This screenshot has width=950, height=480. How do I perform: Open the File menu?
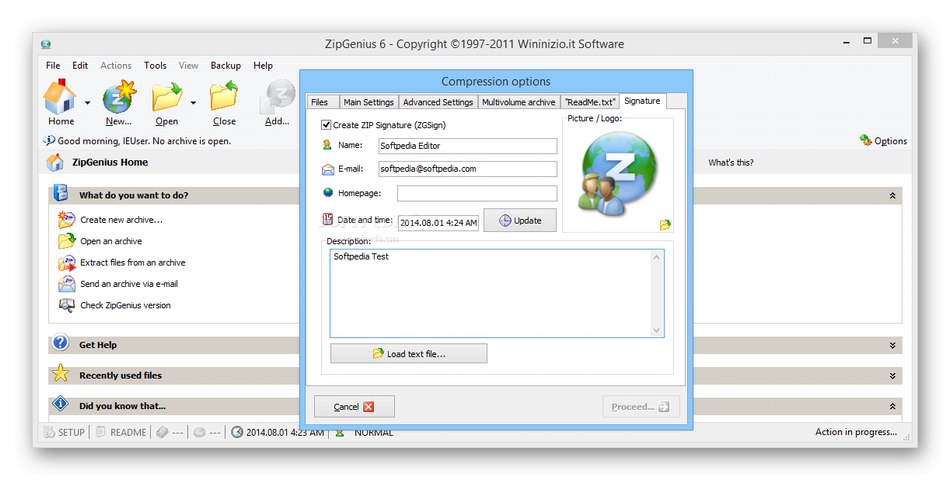pos(53,65)
